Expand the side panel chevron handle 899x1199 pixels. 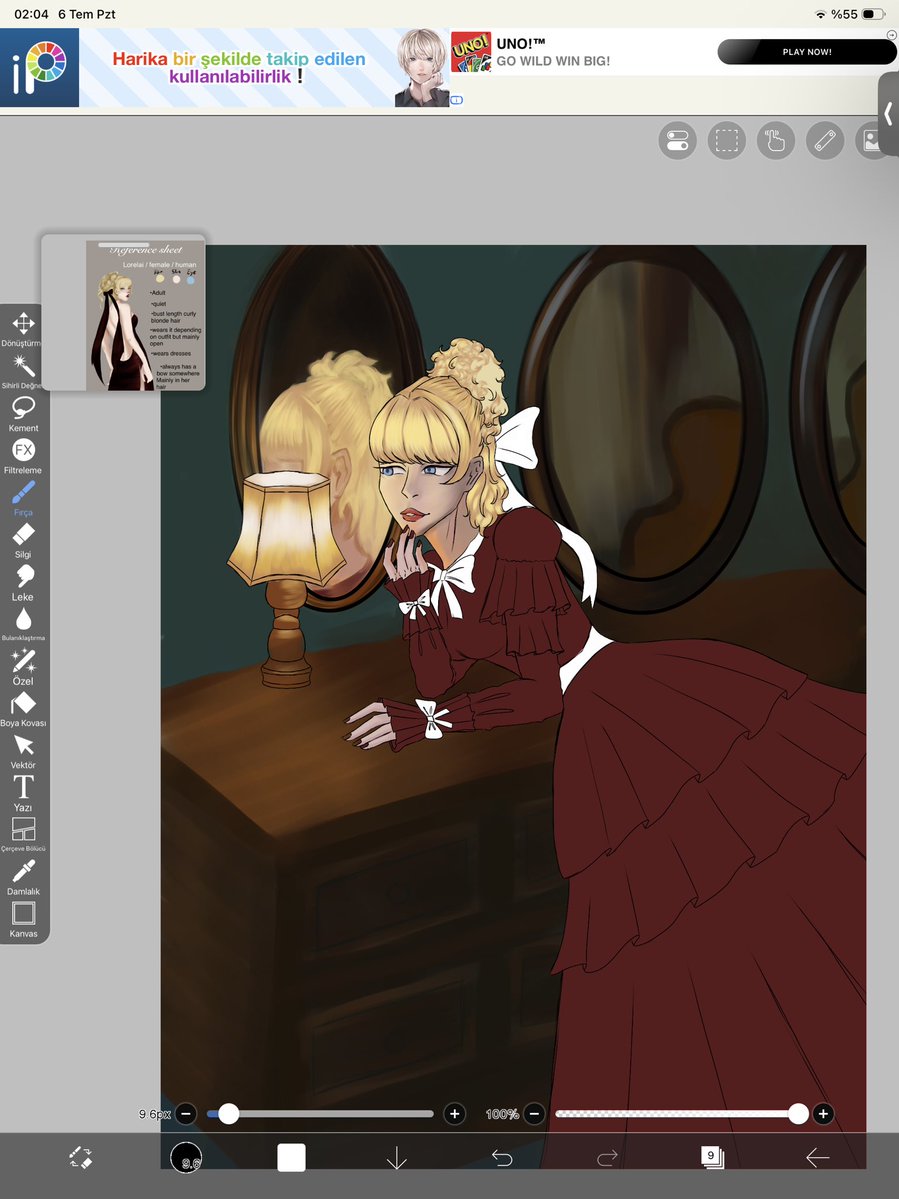[888, 114]
